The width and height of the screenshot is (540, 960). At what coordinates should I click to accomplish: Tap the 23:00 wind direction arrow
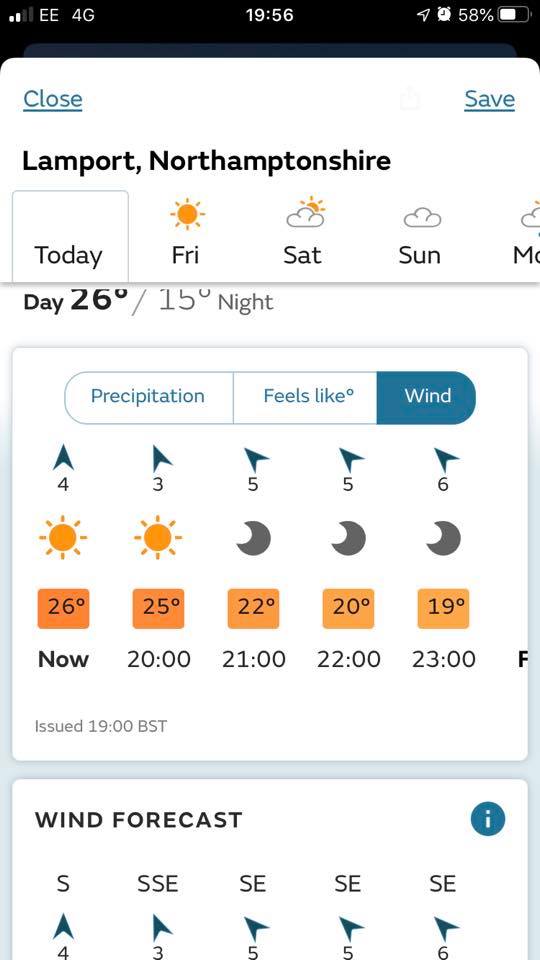click(443, 459)
